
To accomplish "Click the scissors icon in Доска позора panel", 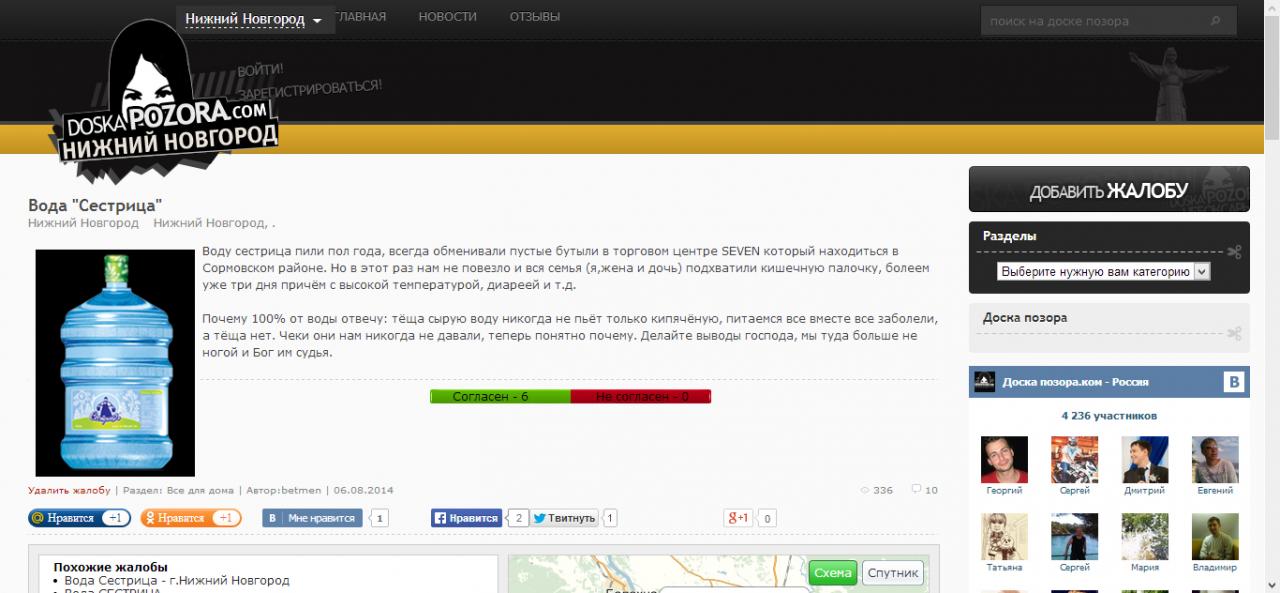I will click(1234, 333).
